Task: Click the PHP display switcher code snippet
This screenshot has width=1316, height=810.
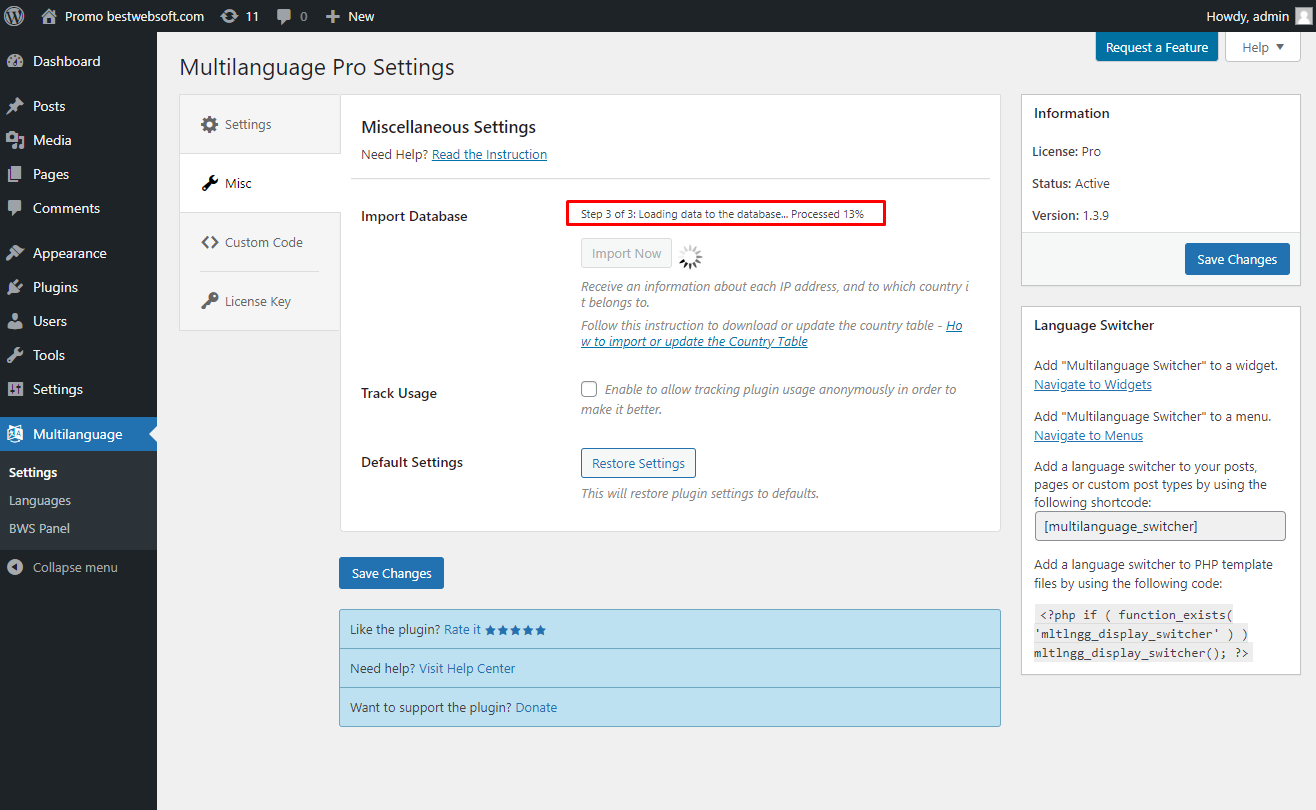Action: pos(1141,634)
